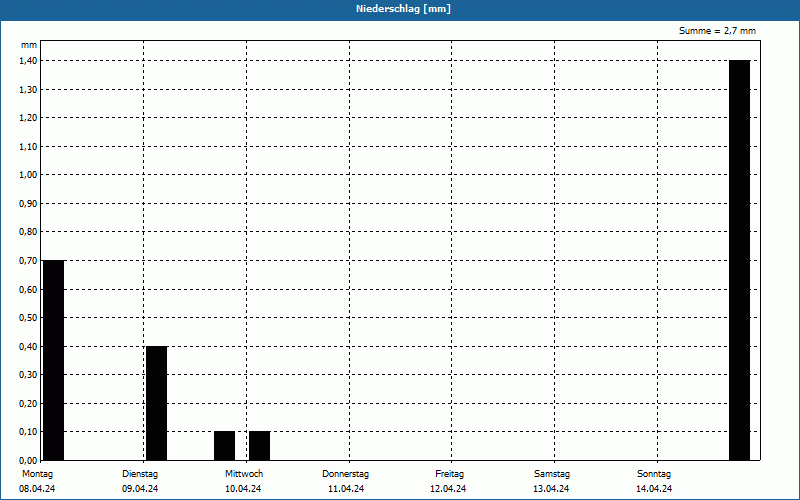Click the 1,20 y-axis value
800x500 pixels.
pyautogui.click(x=29, y=118)
